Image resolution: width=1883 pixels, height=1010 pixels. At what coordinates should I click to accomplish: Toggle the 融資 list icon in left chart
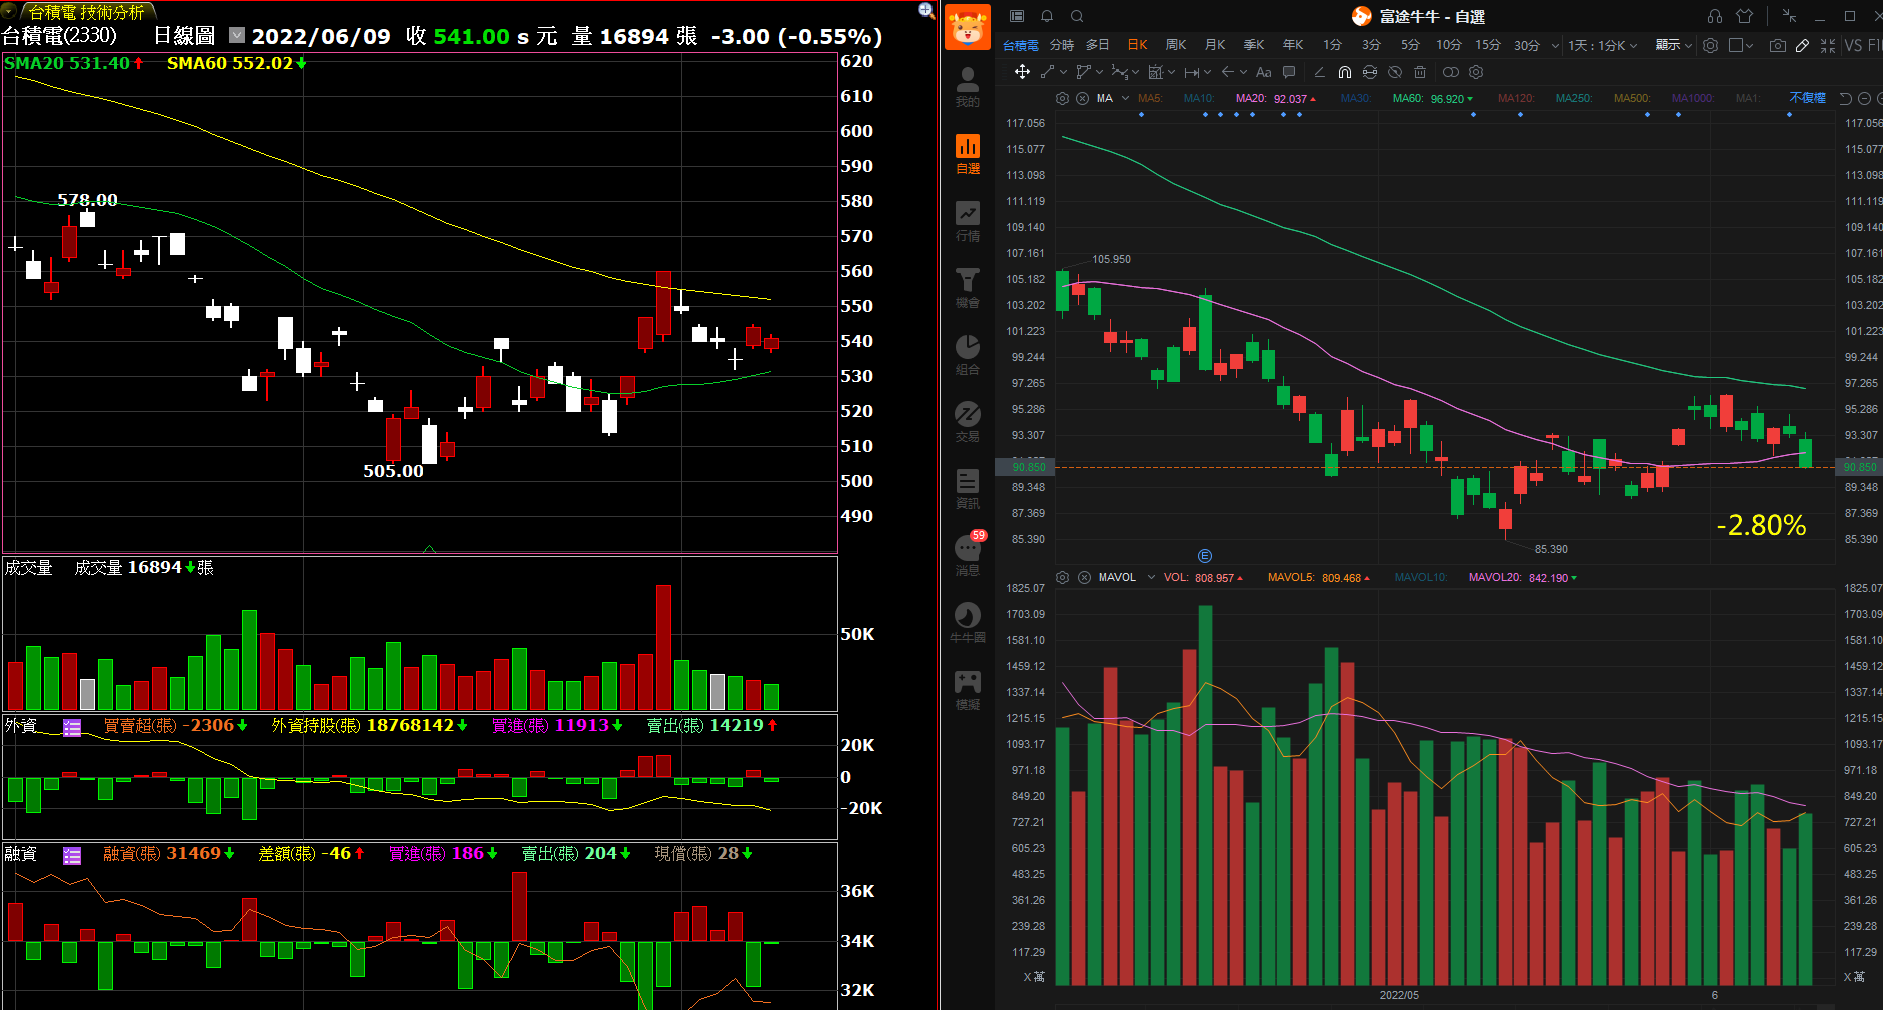72,855
